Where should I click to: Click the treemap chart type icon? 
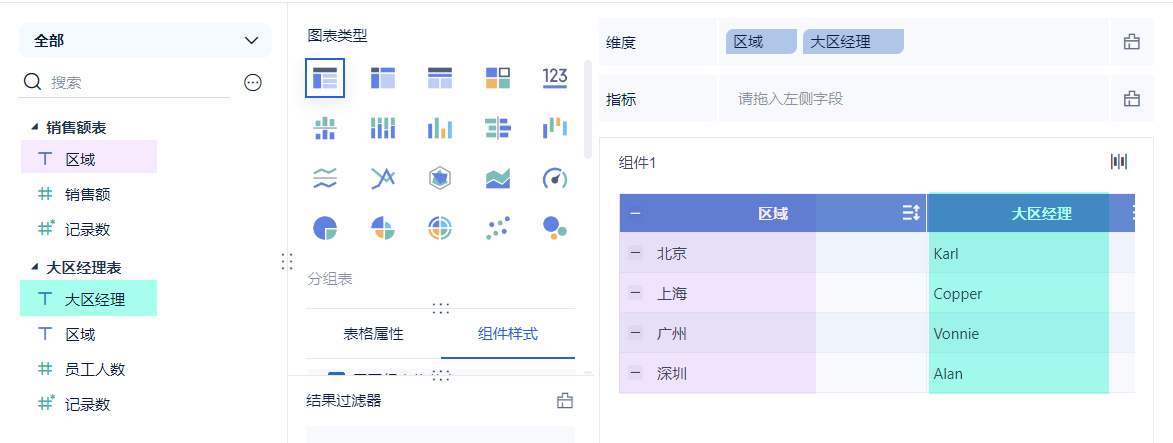498,77
